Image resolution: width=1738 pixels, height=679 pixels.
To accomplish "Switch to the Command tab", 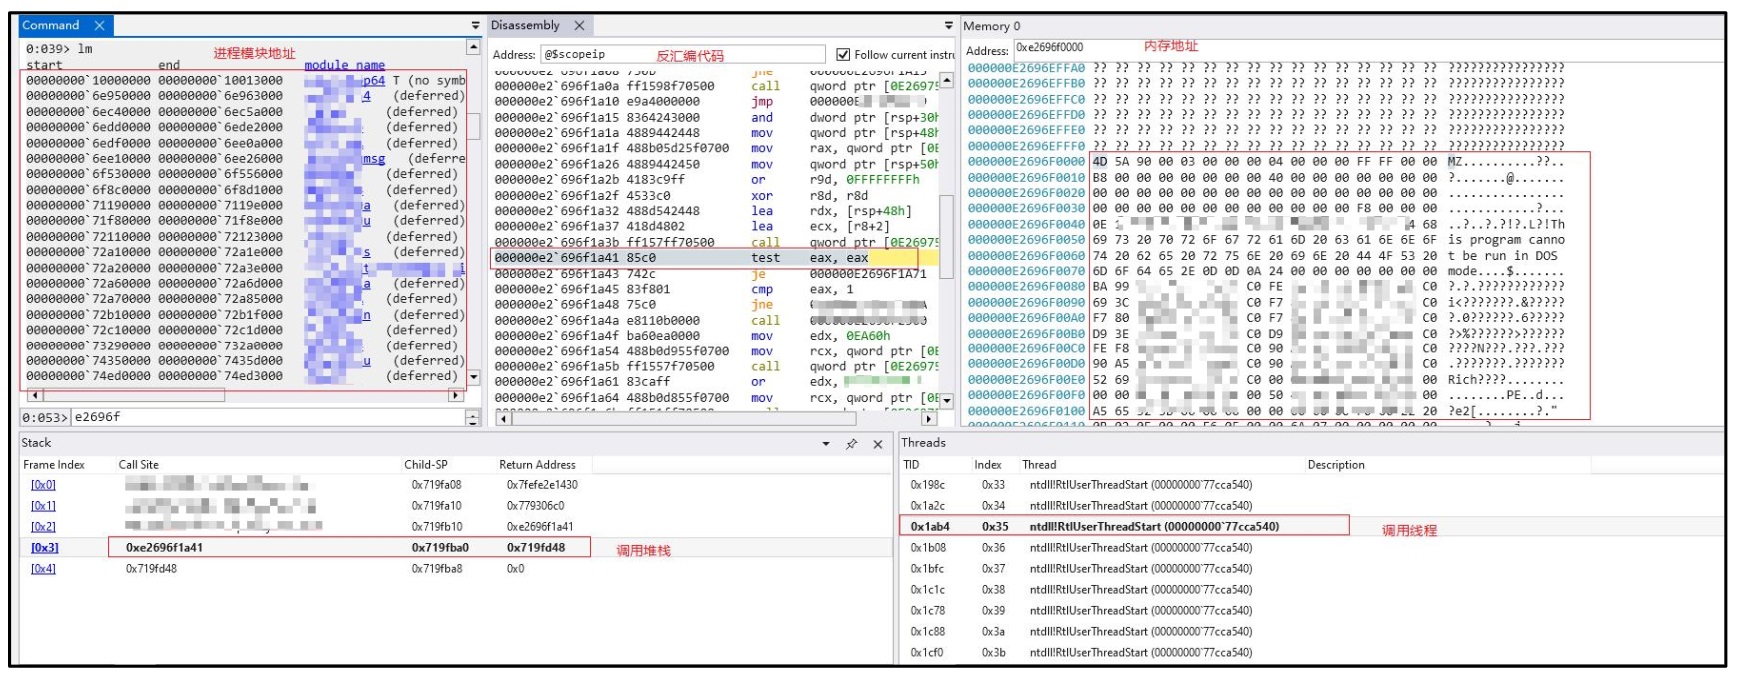I will tap(51, 25).
